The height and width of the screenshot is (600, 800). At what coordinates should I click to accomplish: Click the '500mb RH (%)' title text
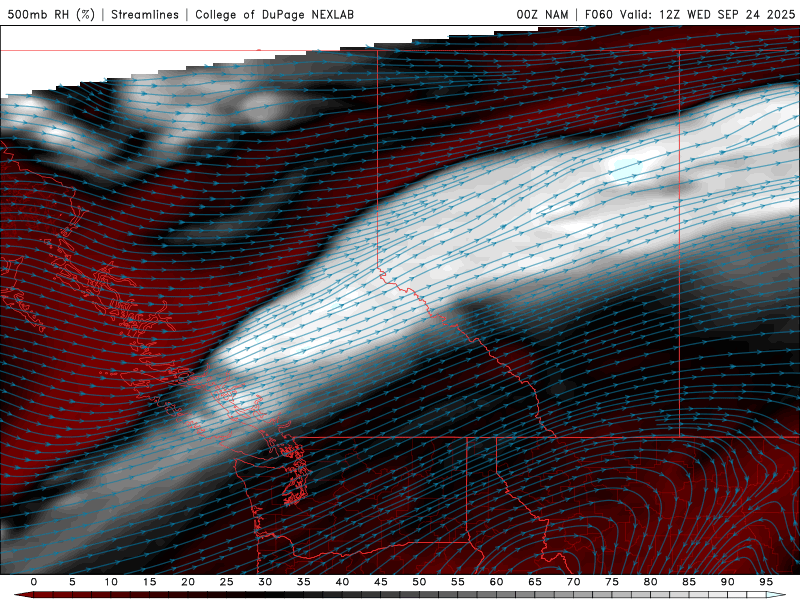click(51, 14)
